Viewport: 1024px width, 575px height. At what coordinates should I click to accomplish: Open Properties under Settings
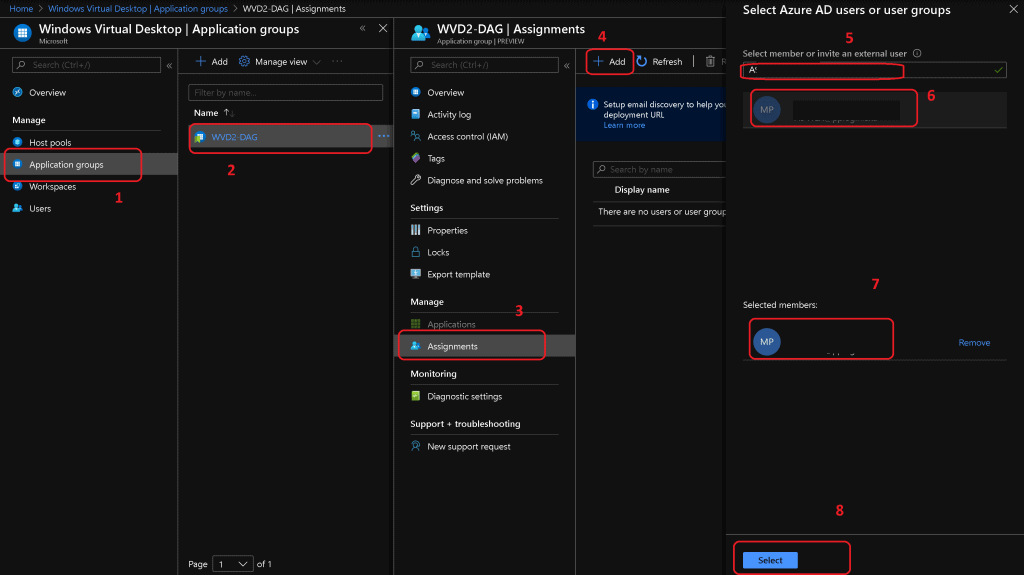pos(447,231)
